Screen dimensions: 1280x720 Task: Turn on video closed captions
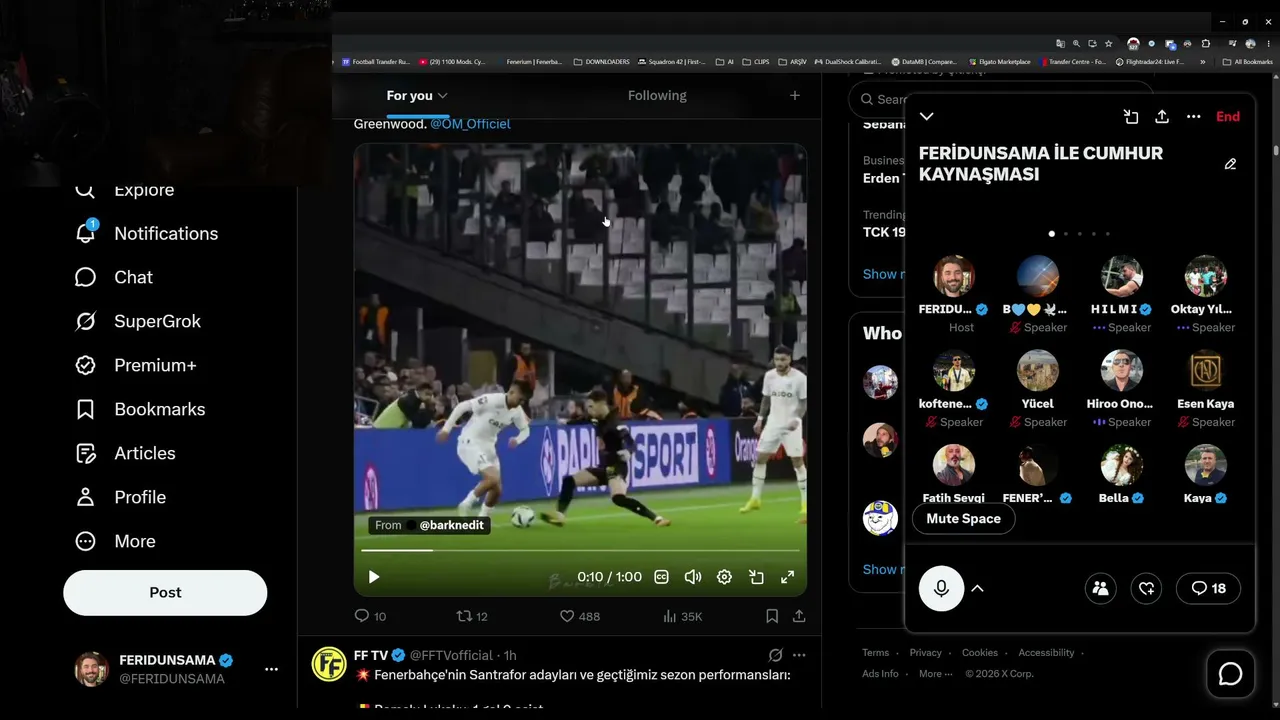661,577
